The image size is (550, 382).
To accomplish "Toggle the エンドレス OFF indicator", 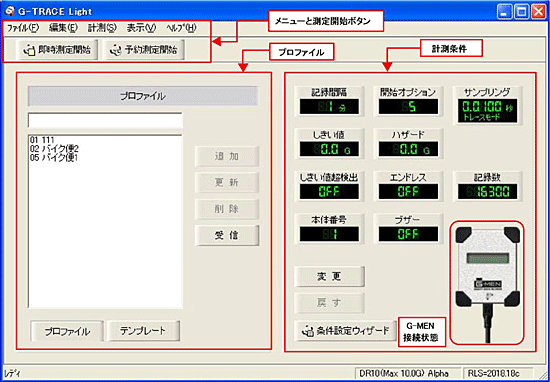I will [x=408, y=192].
